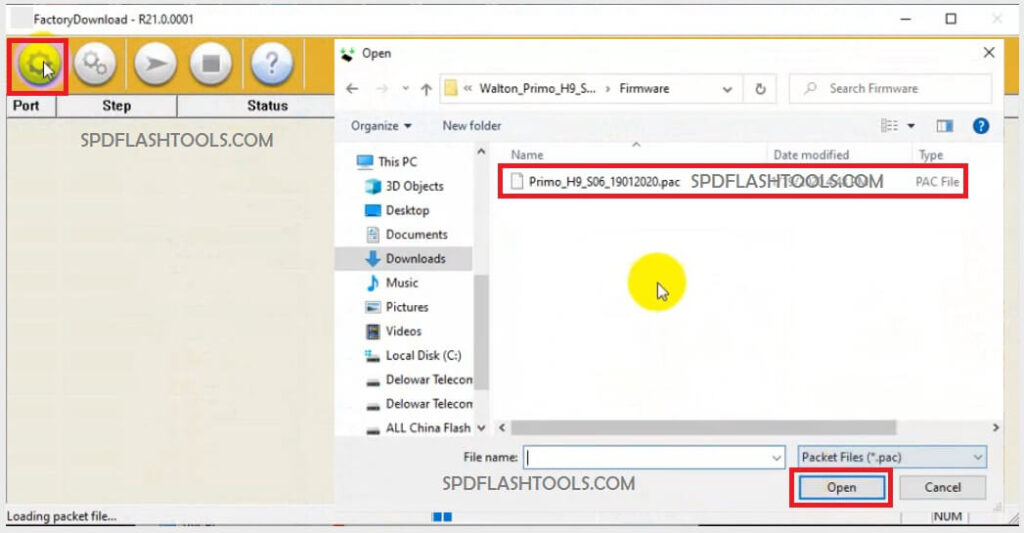Start downloading with the play arrow icon
This screenshot has height=533, width=1024.
click(155, 64)
